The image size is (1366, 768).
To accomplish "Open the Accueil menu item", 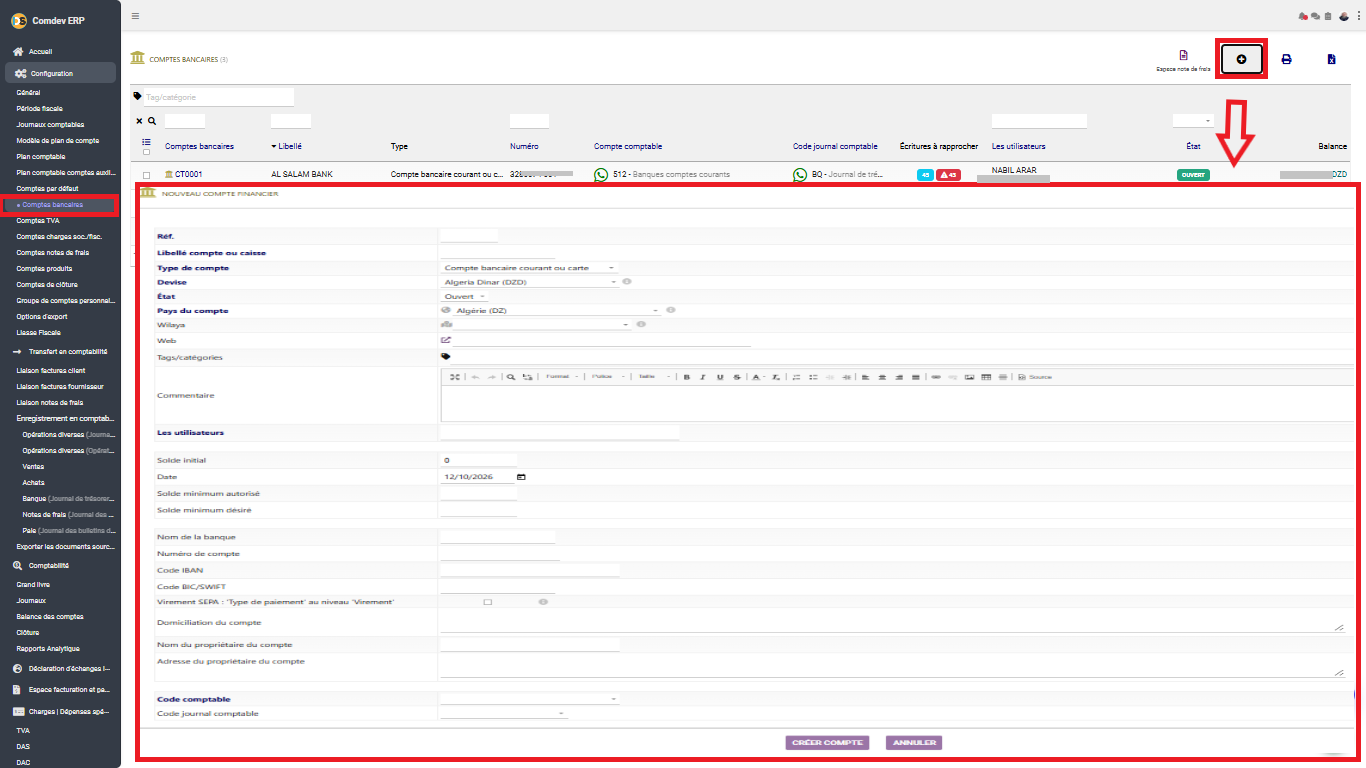I will click(x=41, y=51).
